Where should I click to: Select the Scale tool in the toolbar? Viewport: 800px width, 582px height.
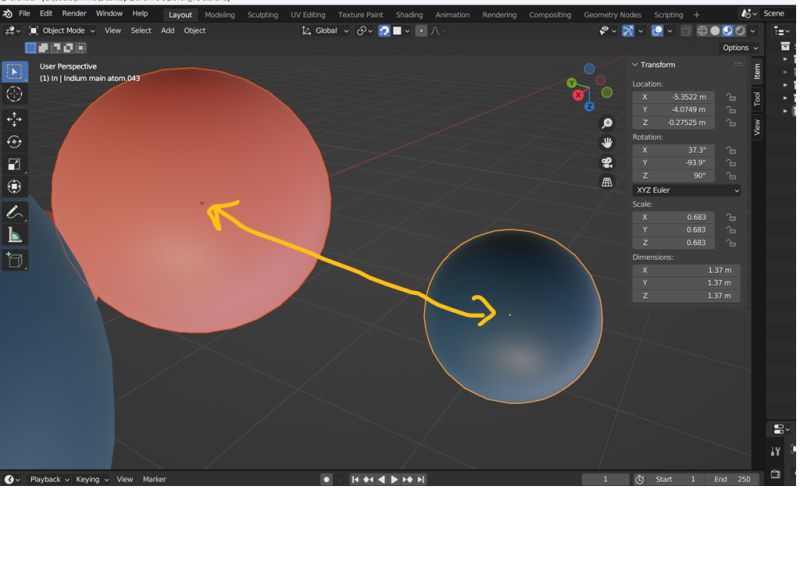pos(13,164)
